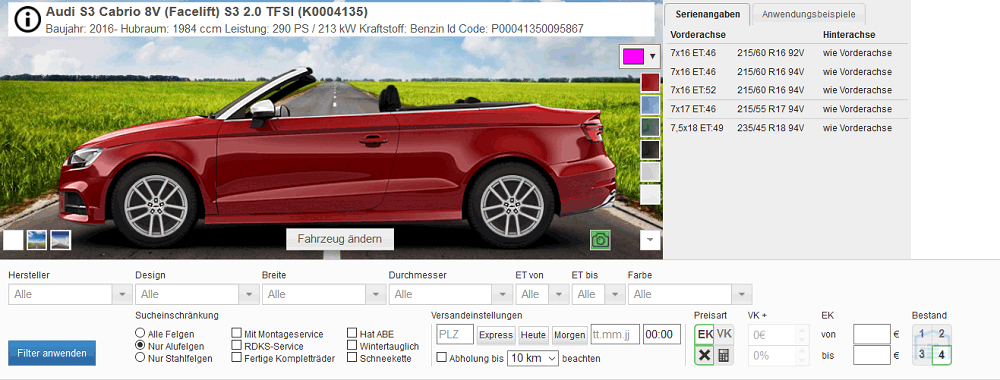
Task: Enable Abholung bis checkbox
Action: pyautogui.click(x=441, y=358)
